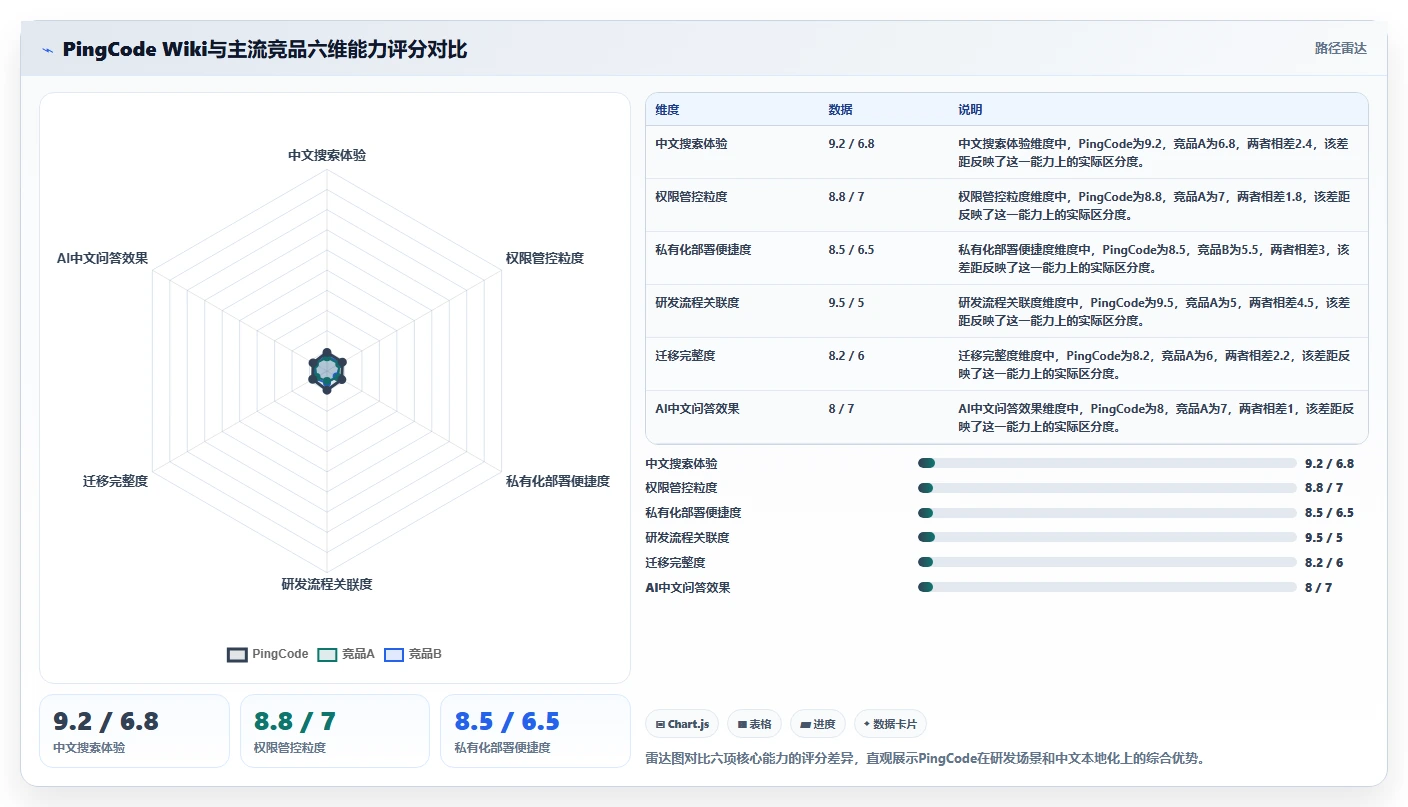Click the radar chart summary sentence at bottom
The width and height of the screenshot is (1408, 807).
(925, 758)
